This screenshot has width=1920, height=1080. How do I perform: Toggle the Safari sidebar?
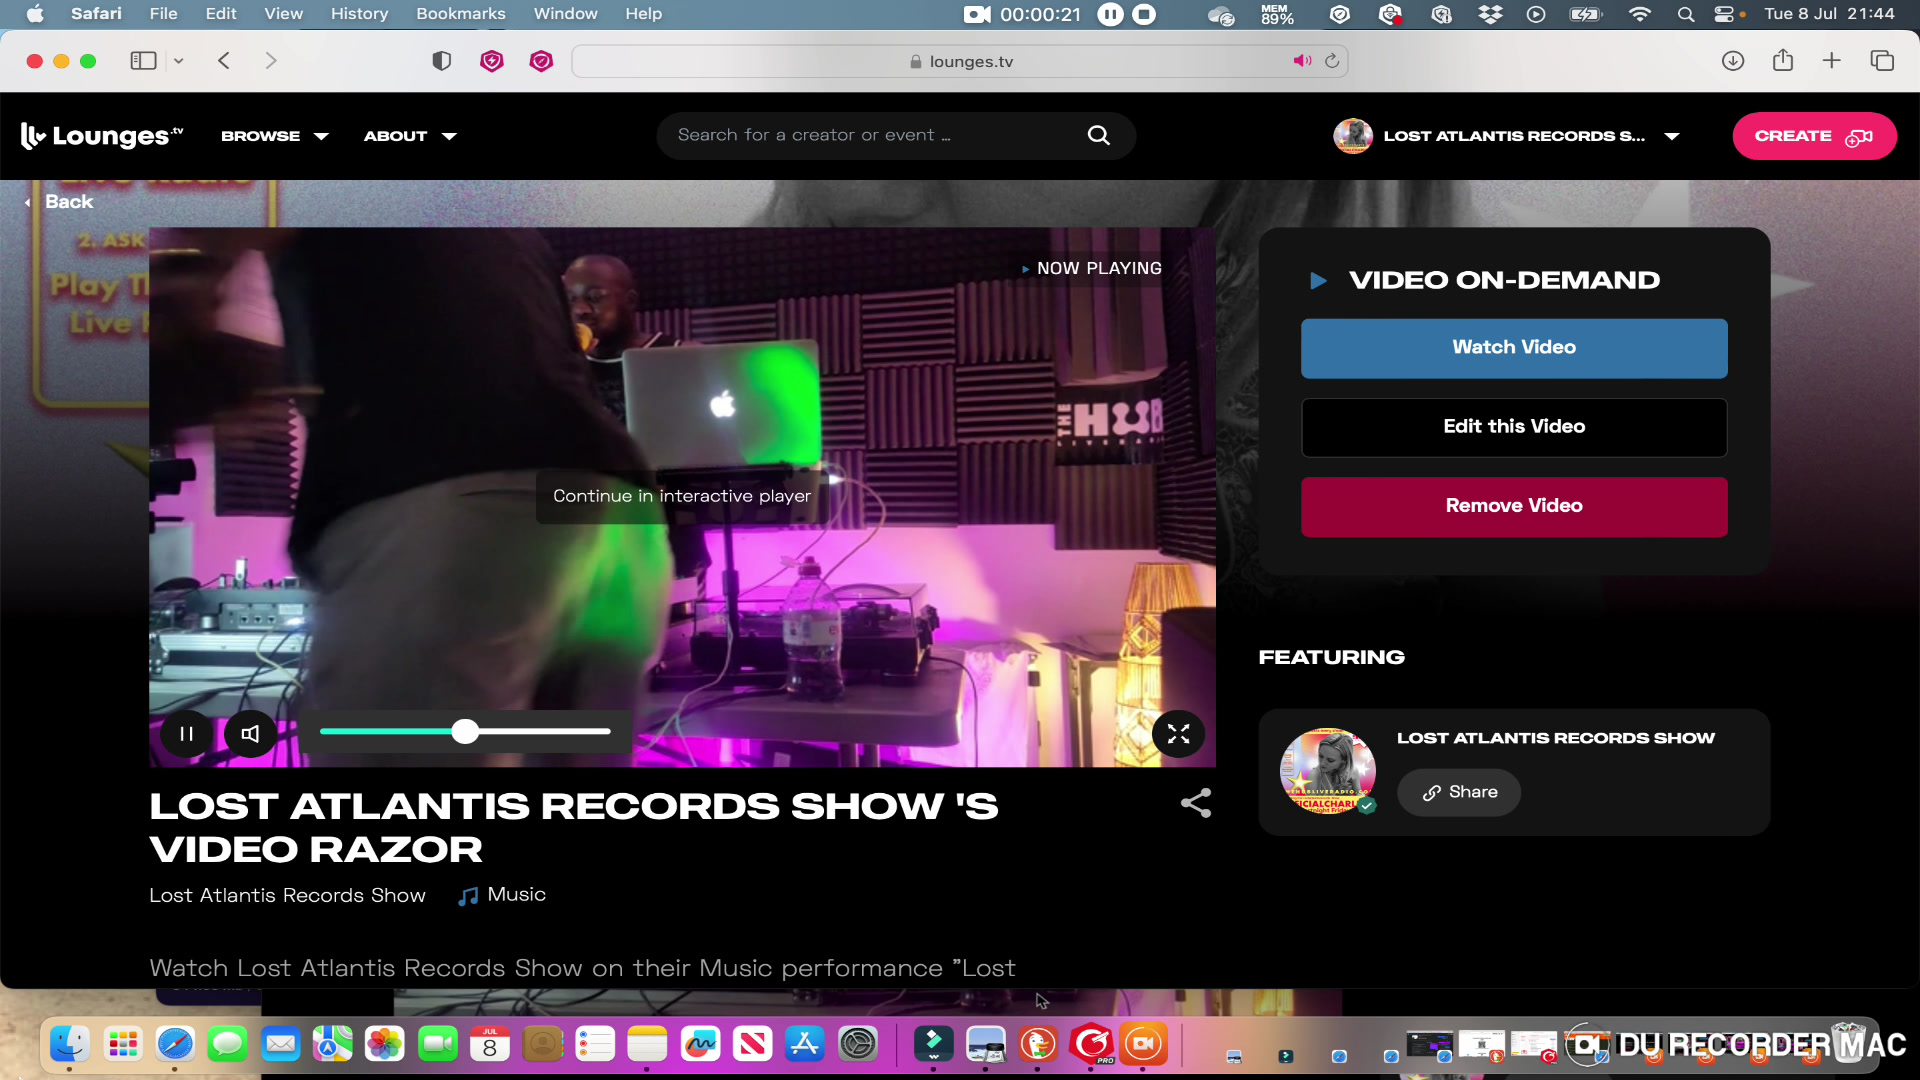click(143, 61)
